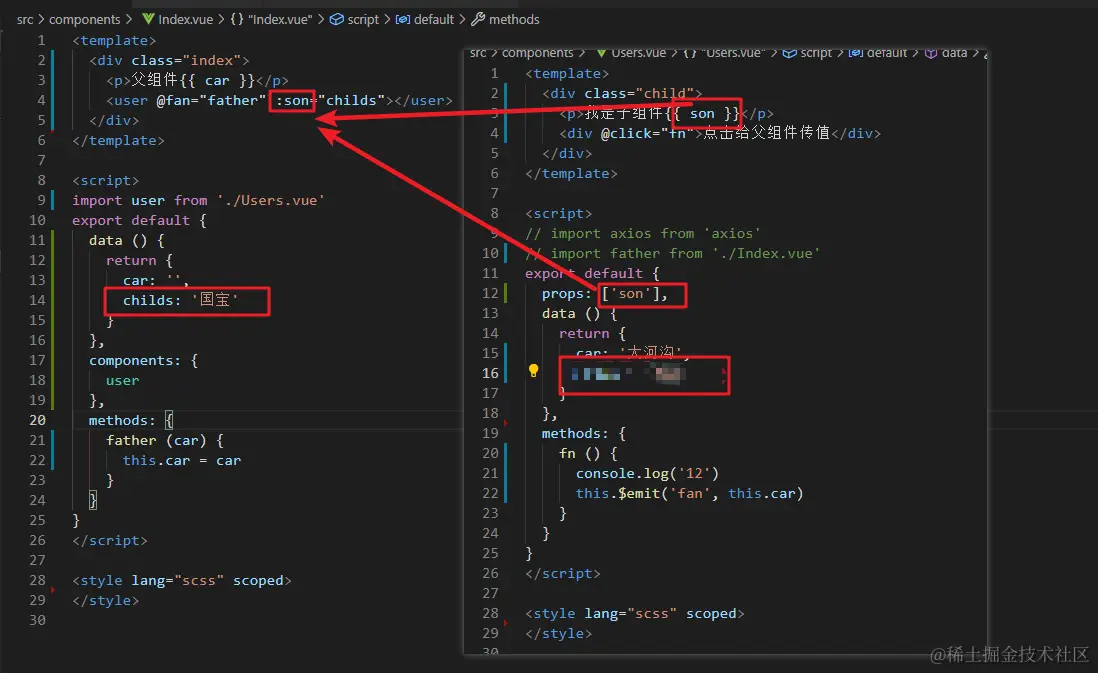
Task: Open the data breadcrumb in Users.vue editor
Action: [954, 53]
